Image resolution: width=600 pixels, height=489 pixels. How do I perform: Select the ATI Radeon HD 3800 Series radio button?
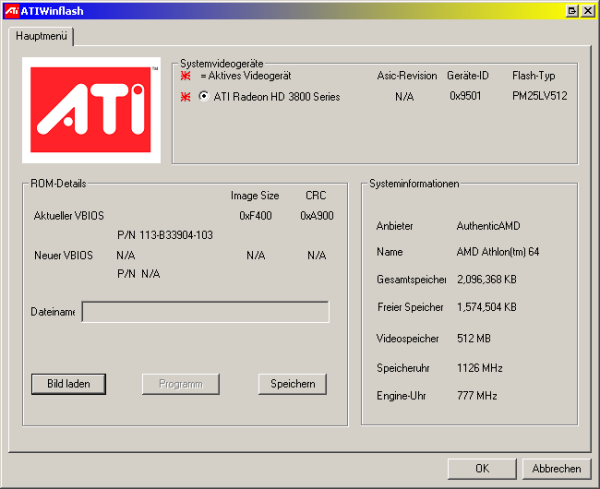[204, 96]
